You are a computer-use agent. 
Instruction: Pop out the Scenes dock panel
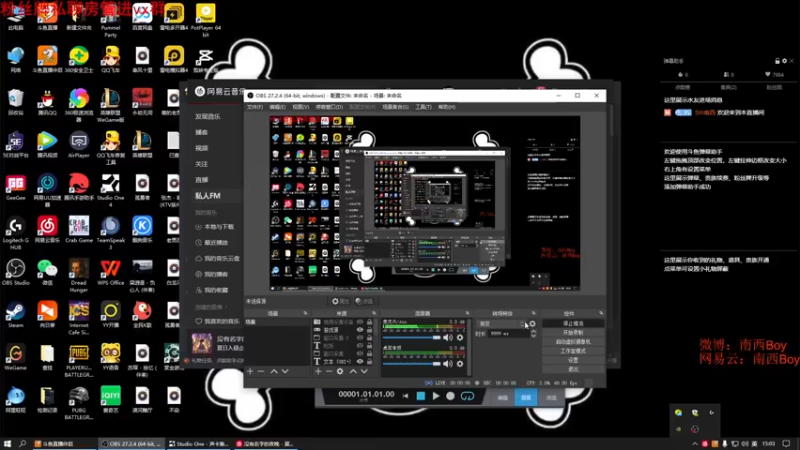[305, 313]
